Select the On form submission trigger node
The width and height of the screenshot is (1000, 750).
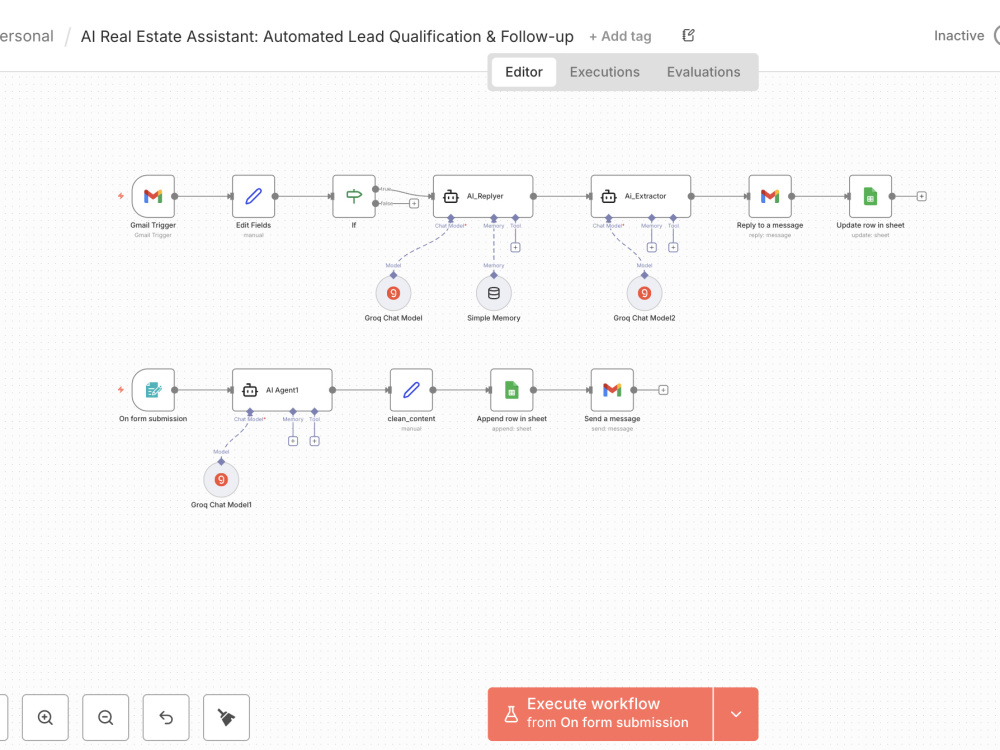point(153,390)
